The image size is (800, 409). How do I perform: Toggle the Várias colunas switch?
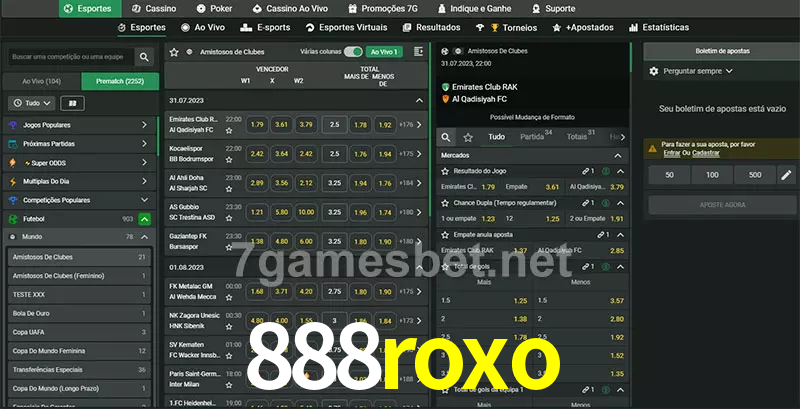(353, 51)
